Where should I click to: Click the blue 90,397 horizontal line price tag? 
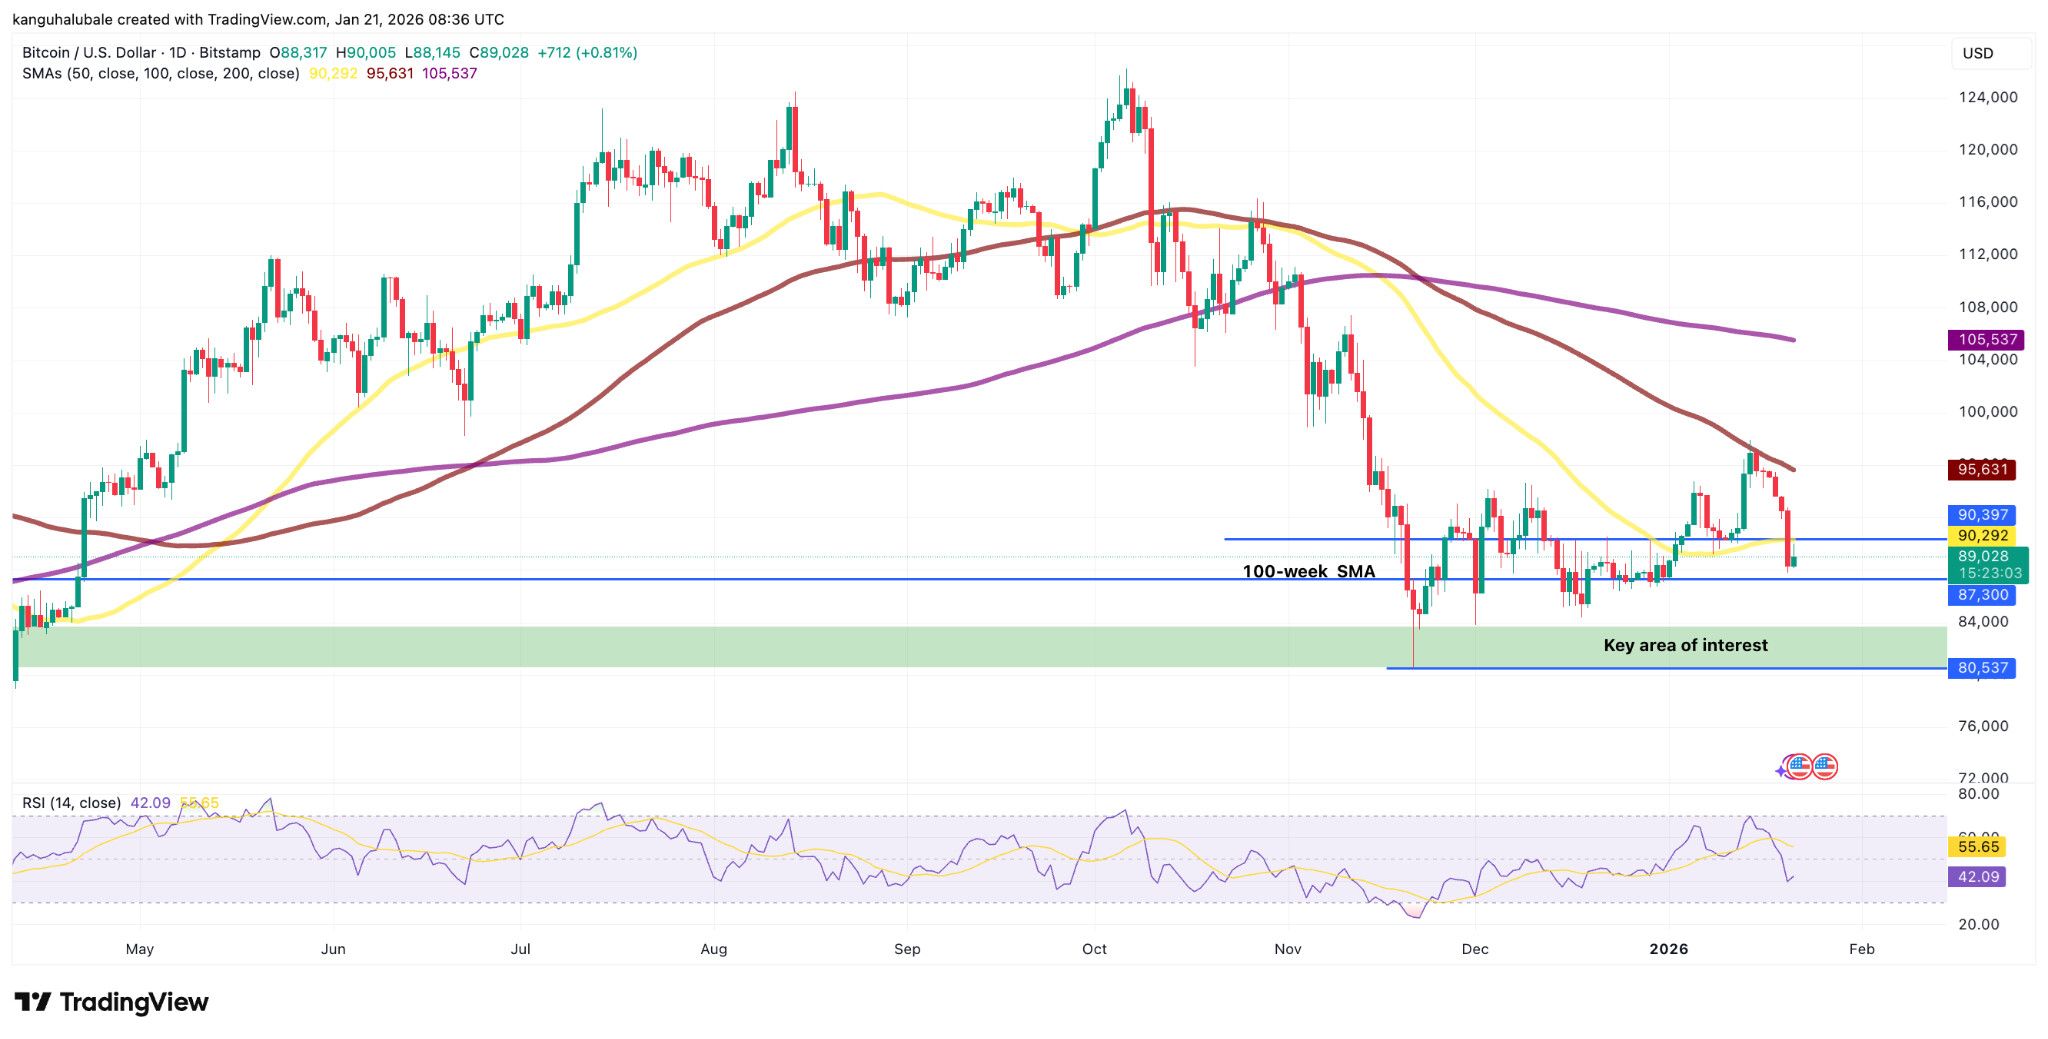tap(1982, 515)
